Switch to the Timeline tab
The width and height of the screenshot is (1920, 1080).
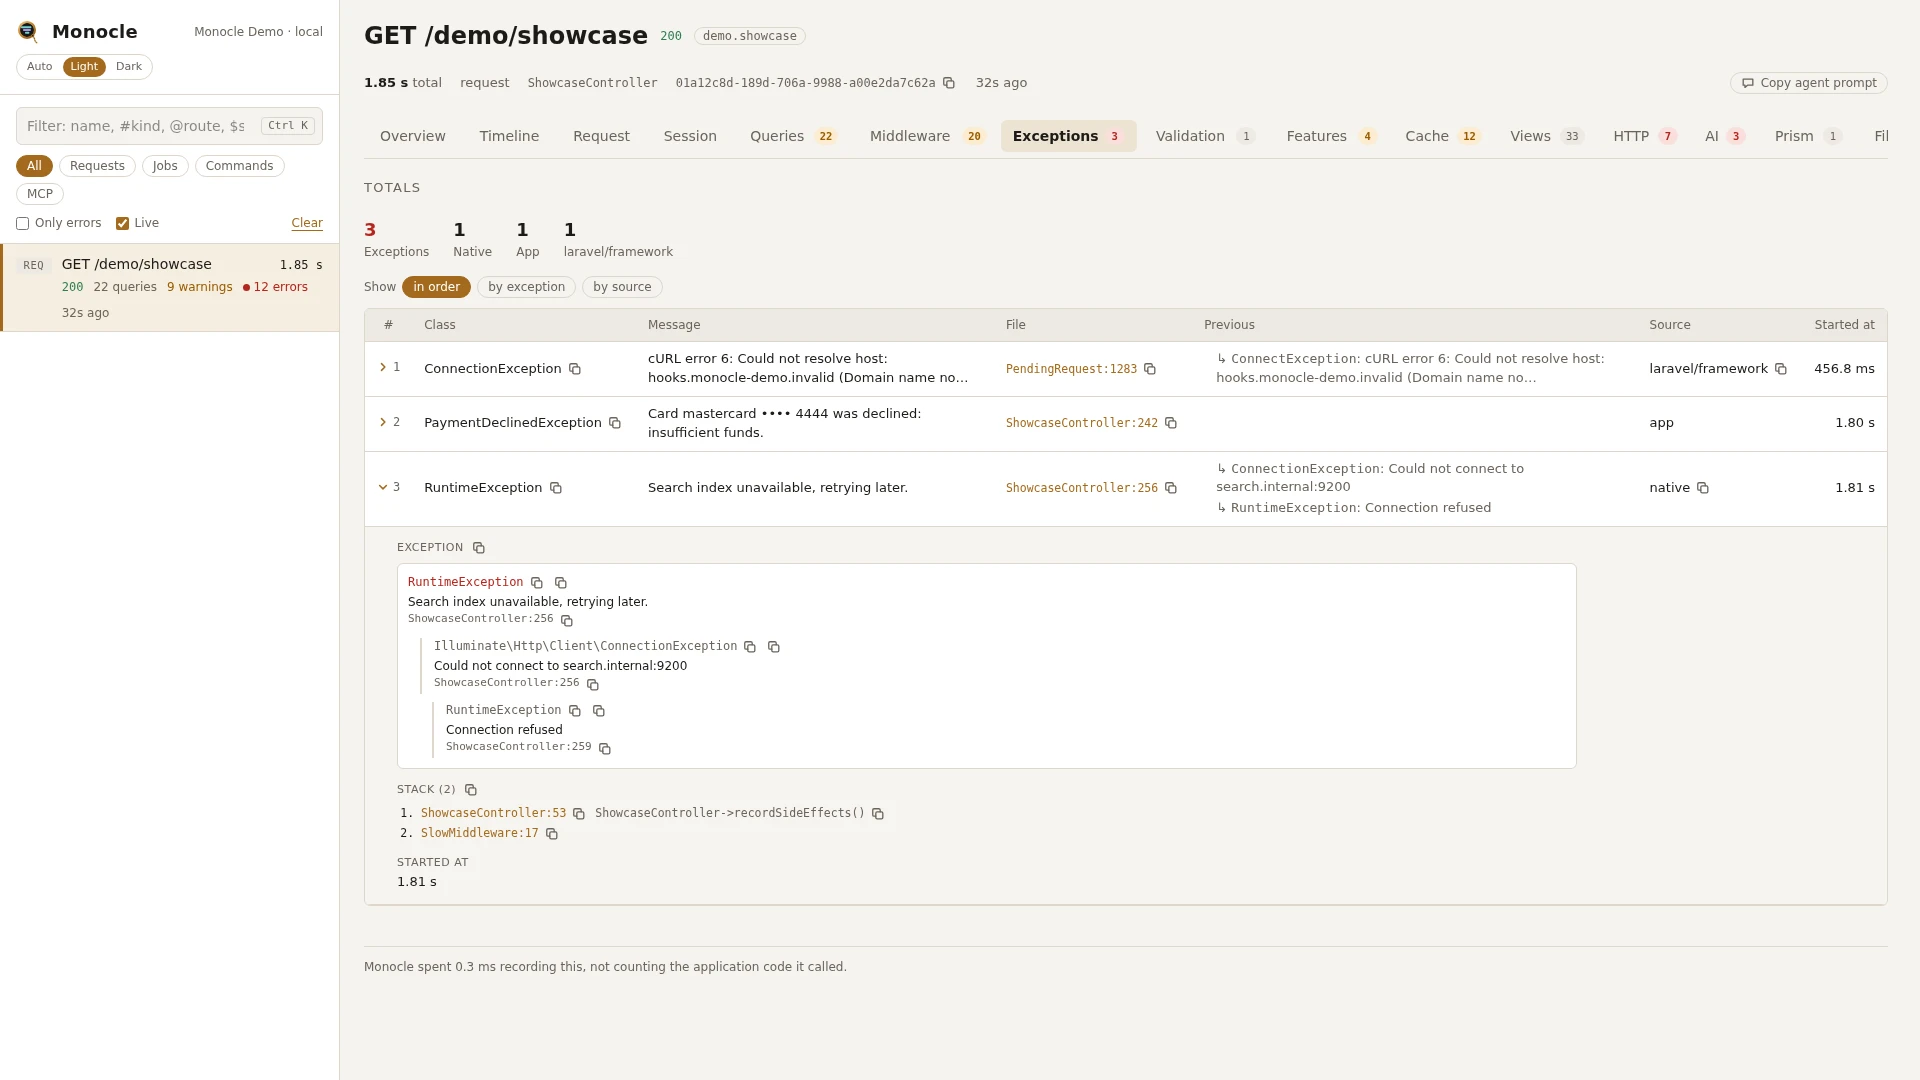tap(509, 136)
